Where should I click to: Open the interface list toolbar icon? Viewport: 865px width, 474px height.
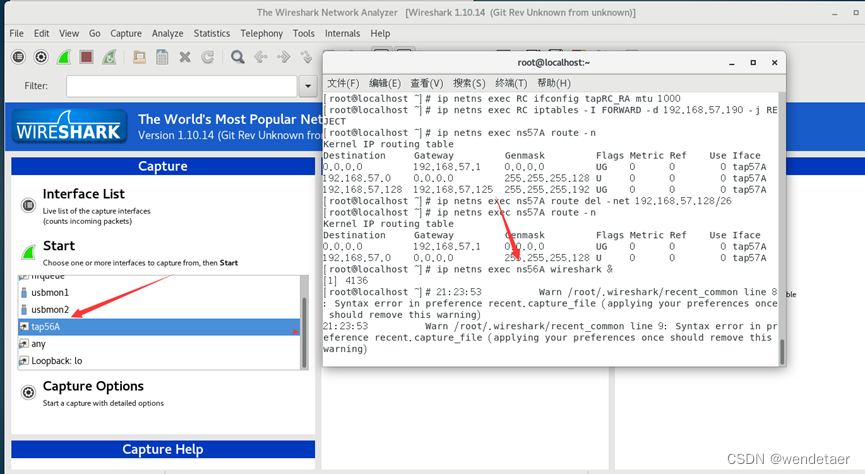(x=19, y=57)
